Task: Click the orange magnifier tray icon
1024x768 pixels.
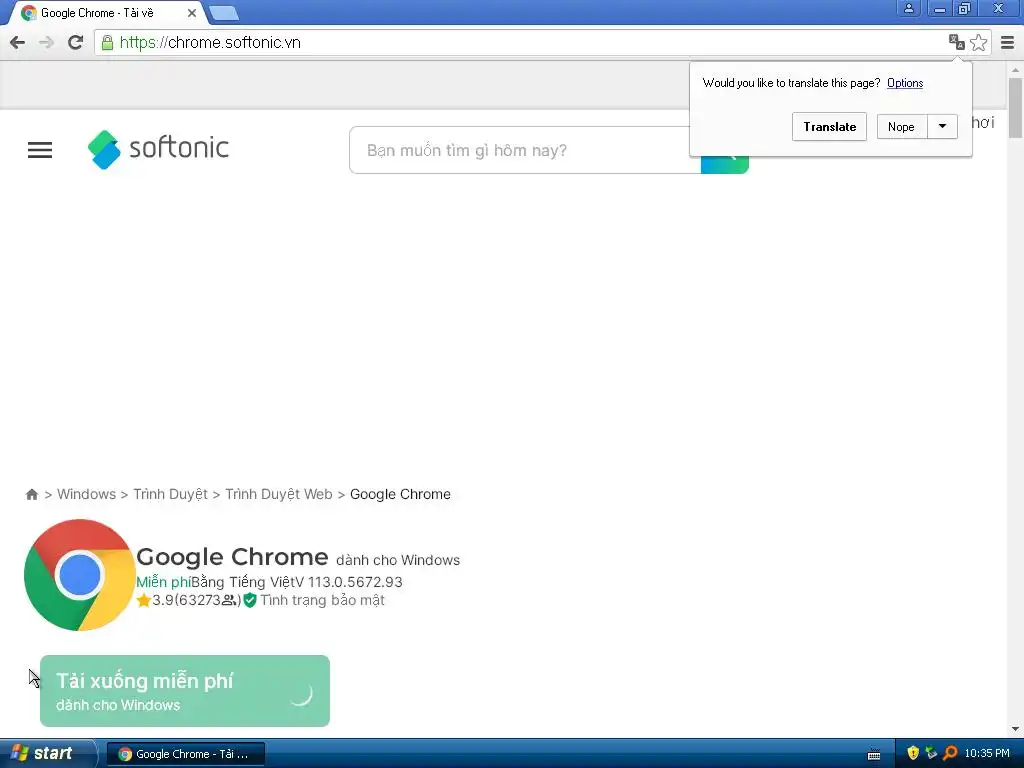Action: click(950, 753)
